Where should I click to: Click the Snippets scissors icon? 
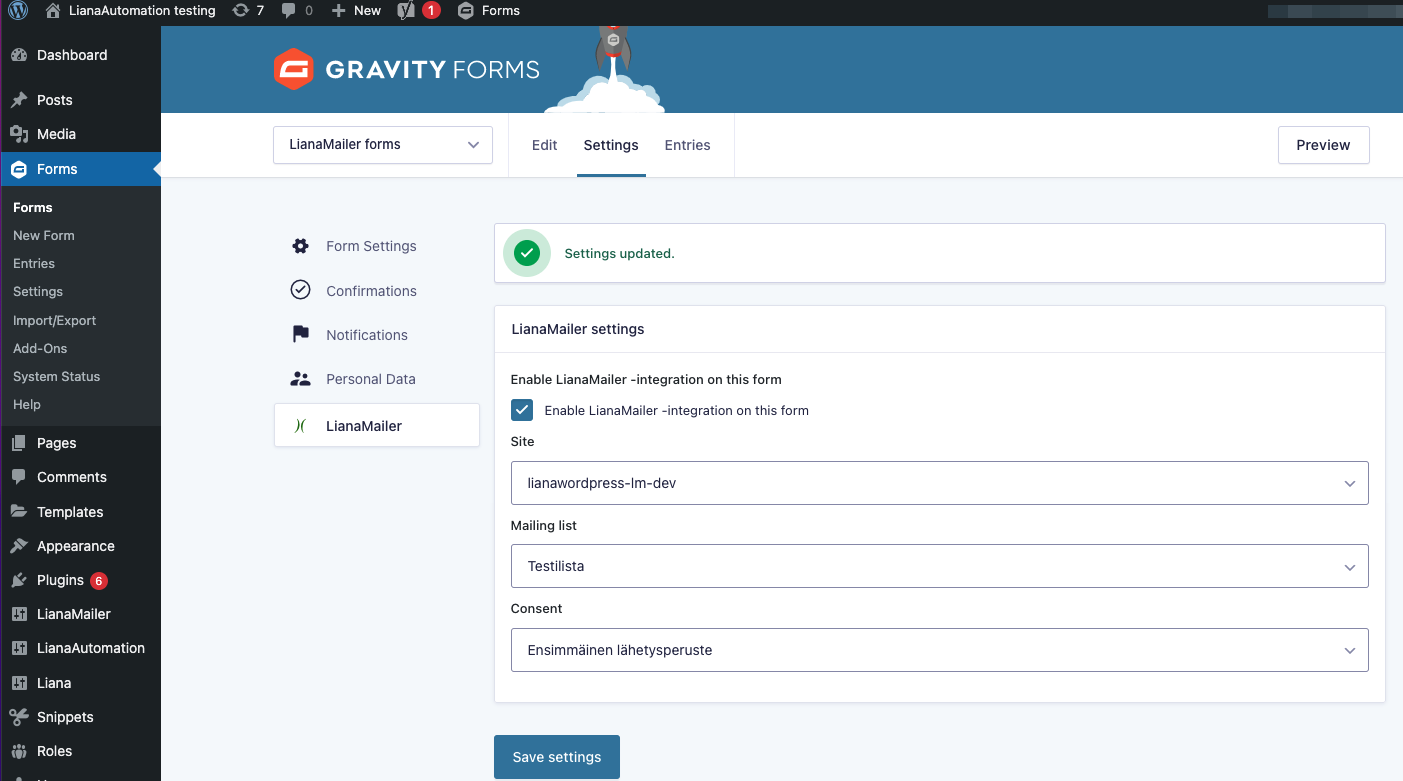pyautogui.click(x=19, y=717)
